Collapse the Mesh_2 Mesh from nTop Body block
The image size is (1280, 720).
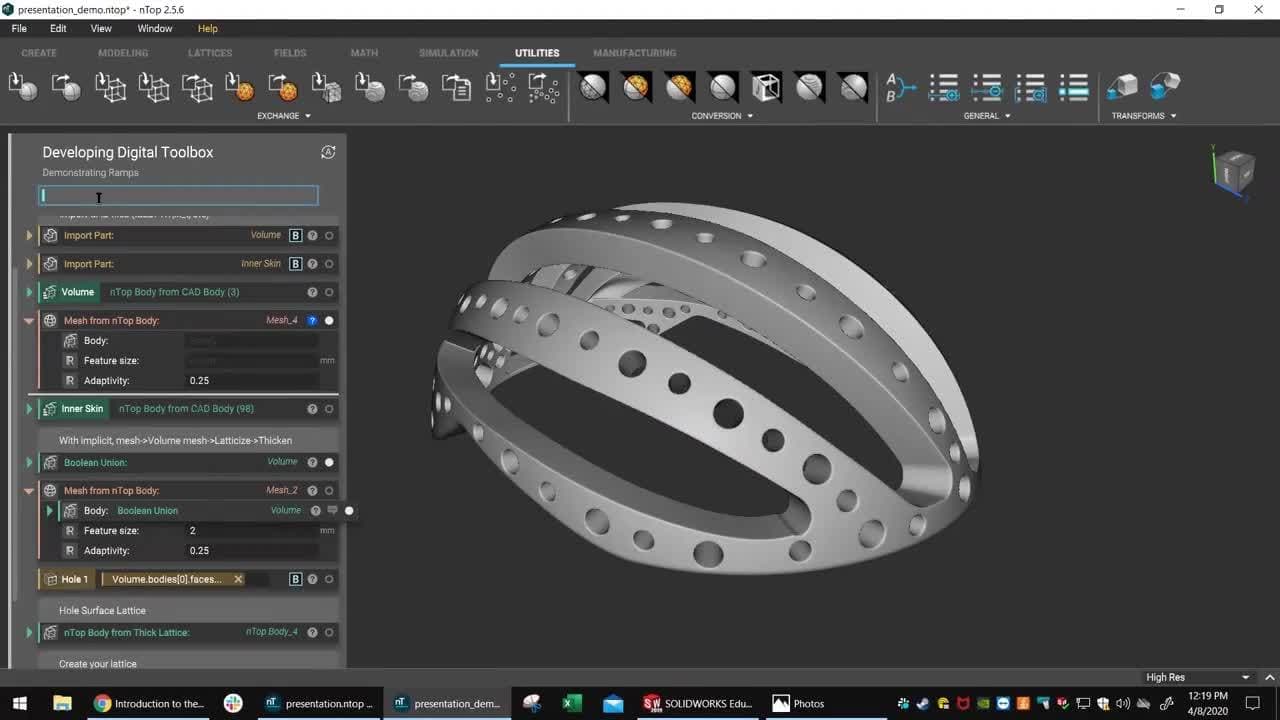(29, 491)
